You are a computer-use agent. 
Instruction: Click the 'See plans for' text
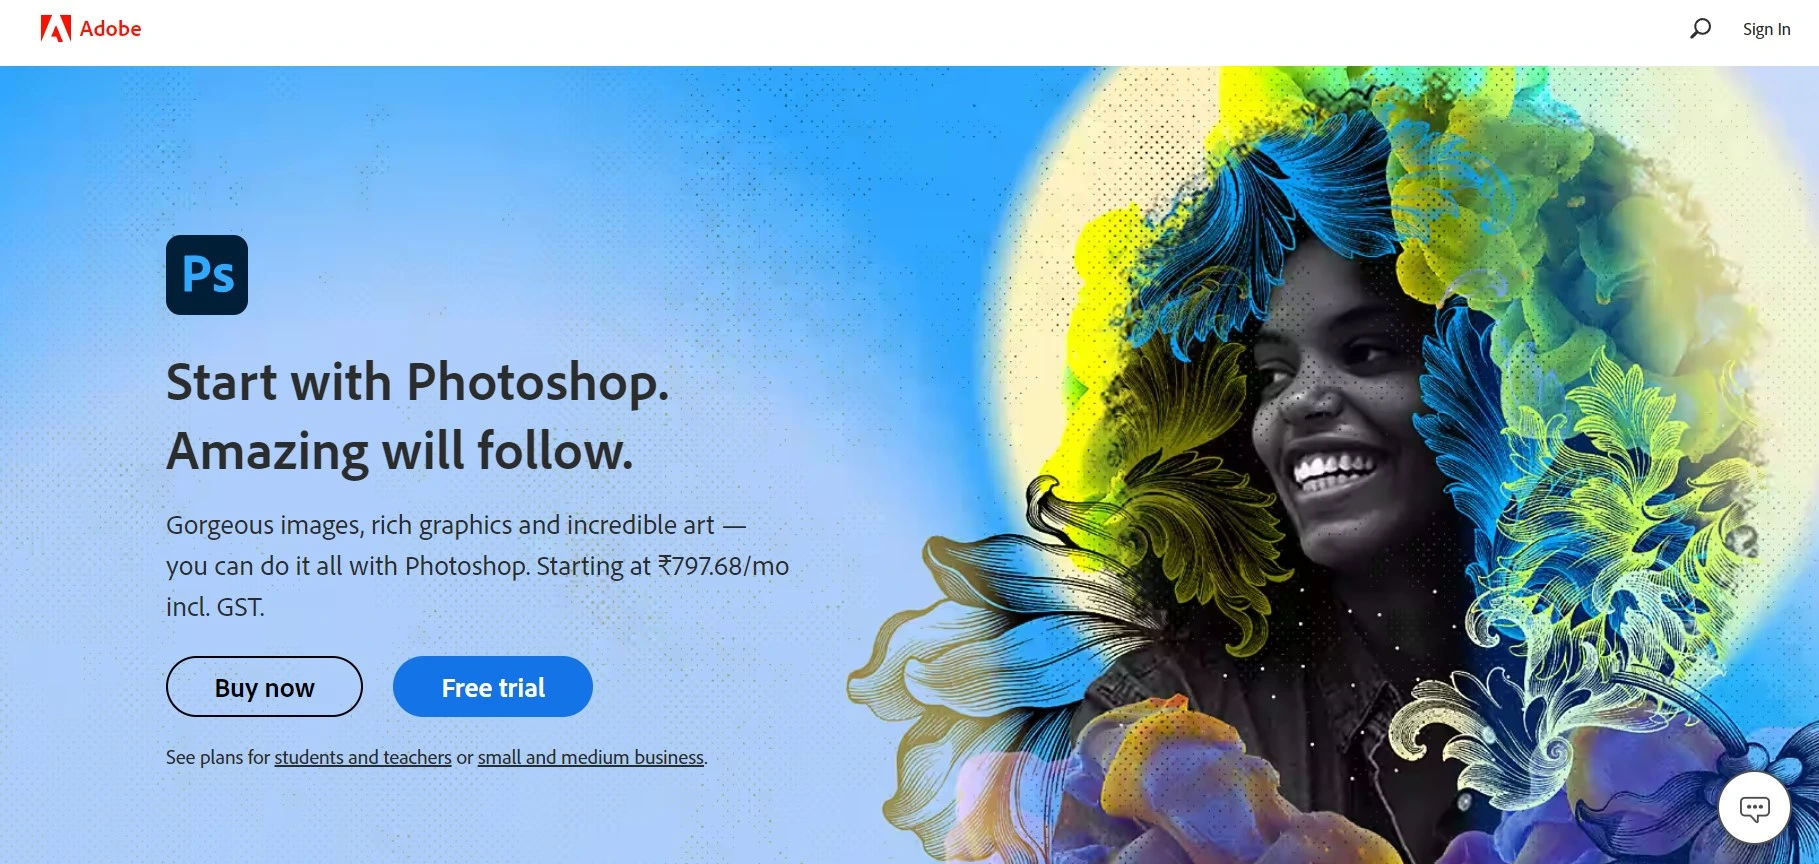click(x=218, y=757)
